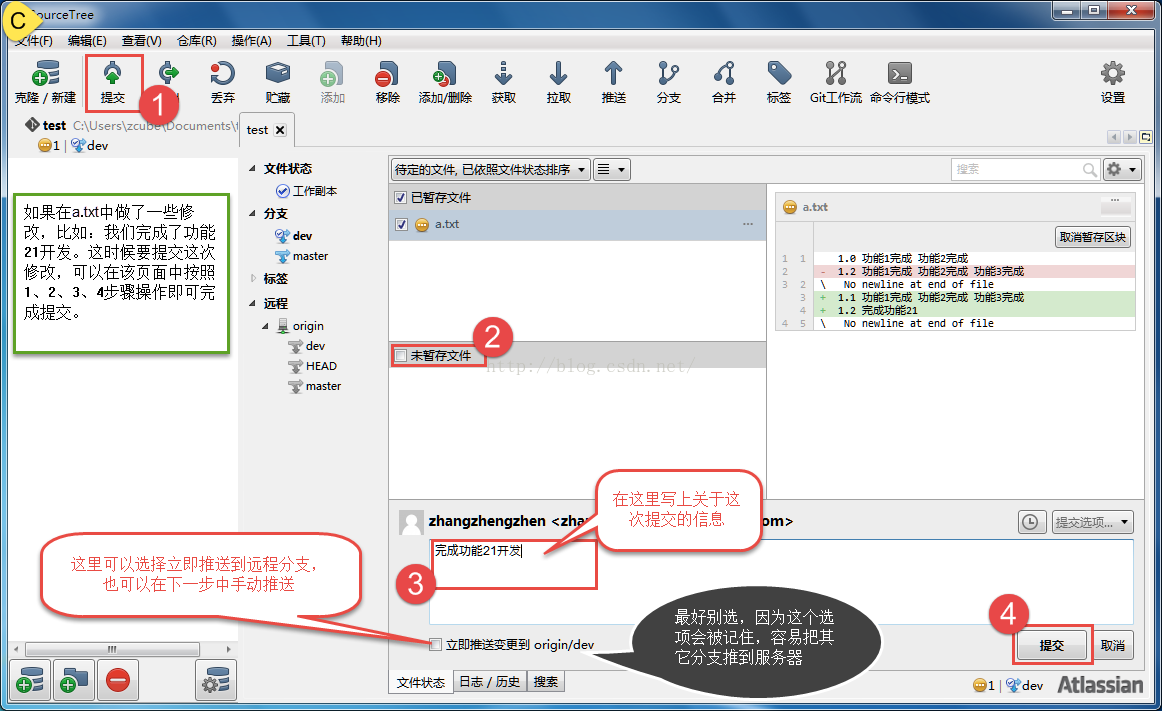Click the Pull (拉取) toolbar icon
The image size is (1162, 711).
click(558, 82)
